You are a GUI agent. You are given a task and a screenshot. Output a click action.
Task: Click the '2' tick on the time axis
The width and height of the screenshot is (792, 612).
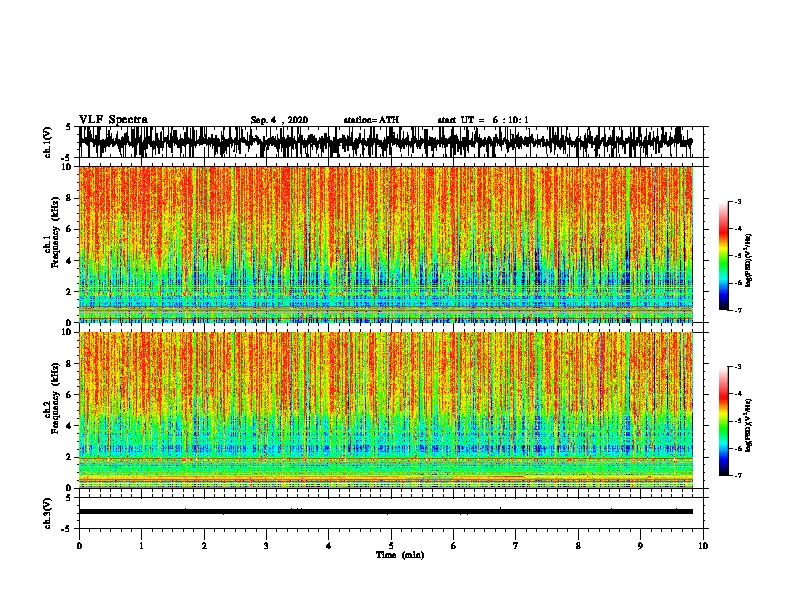click(x=204, y=546)
